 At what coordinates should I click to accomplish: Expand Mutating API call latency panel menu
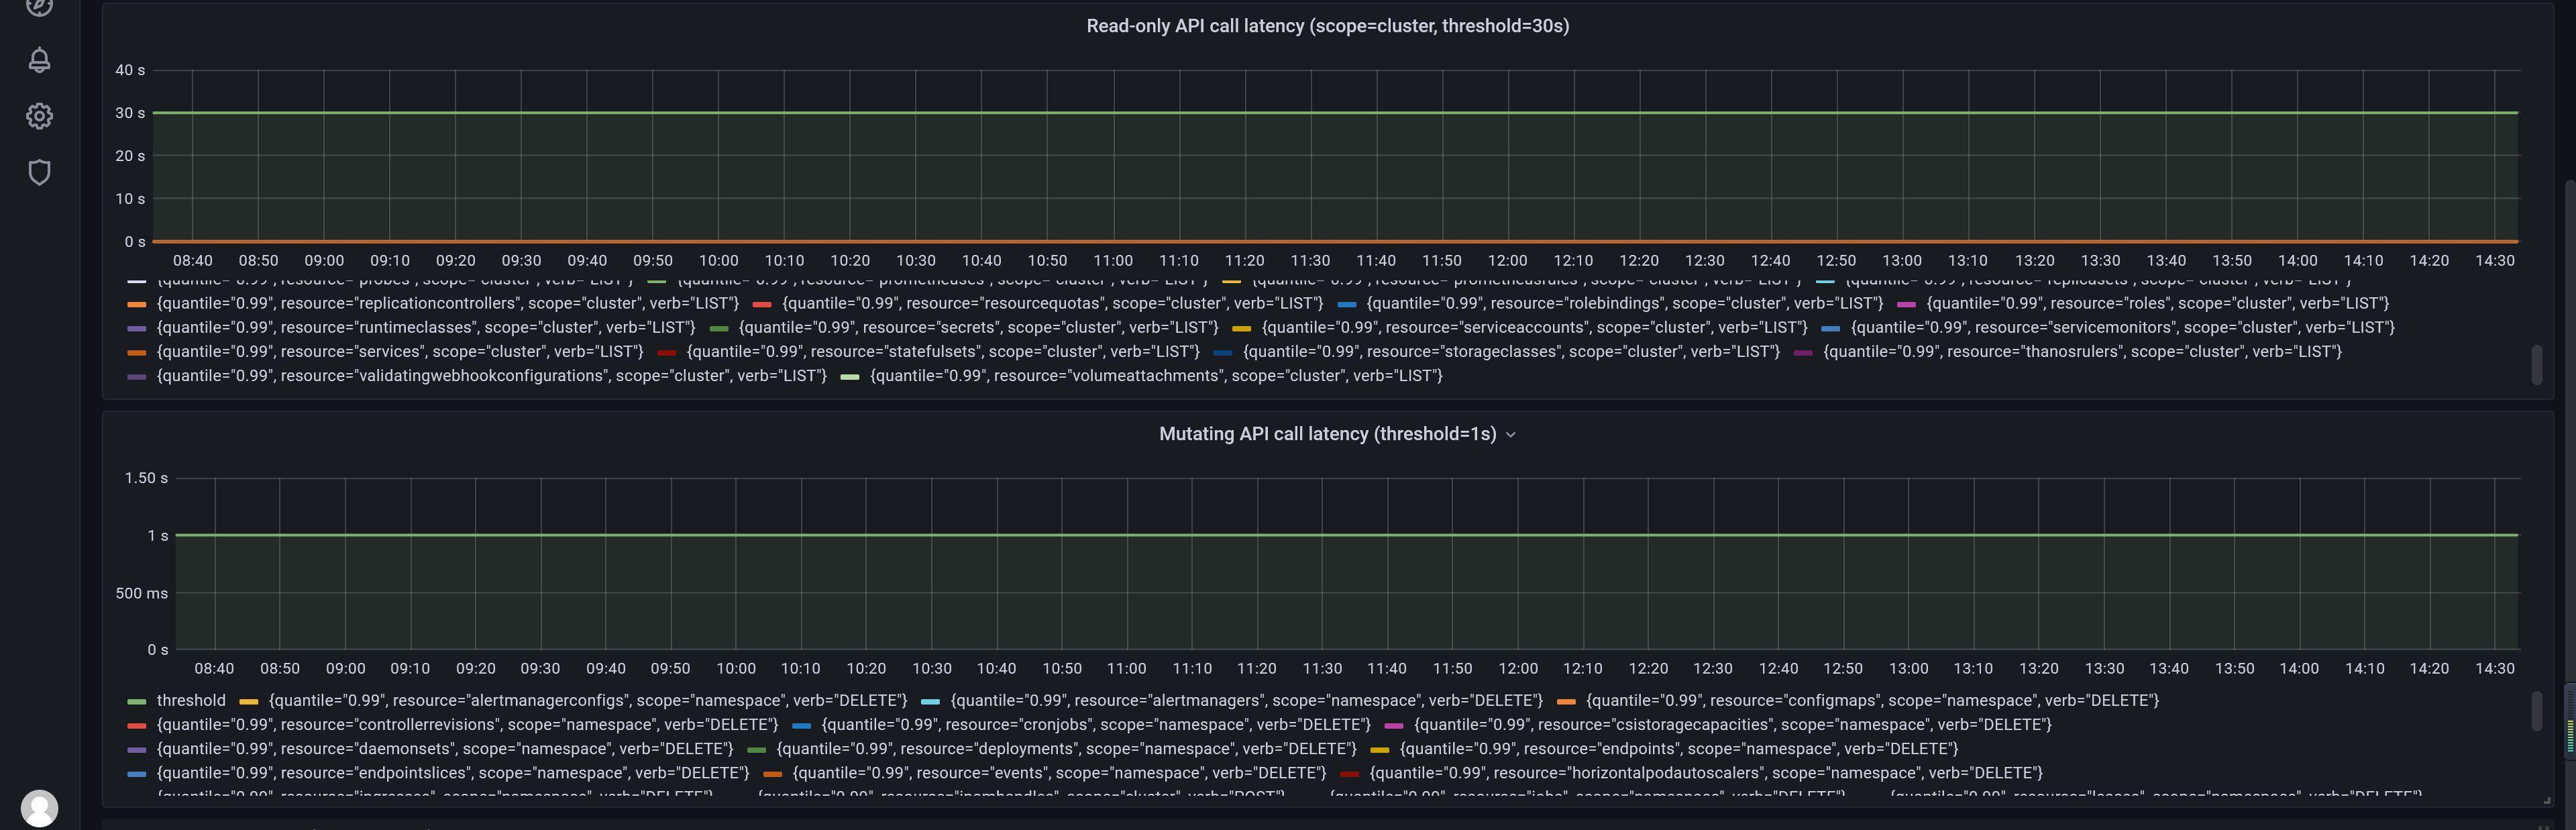click(x=1510, y=434)
